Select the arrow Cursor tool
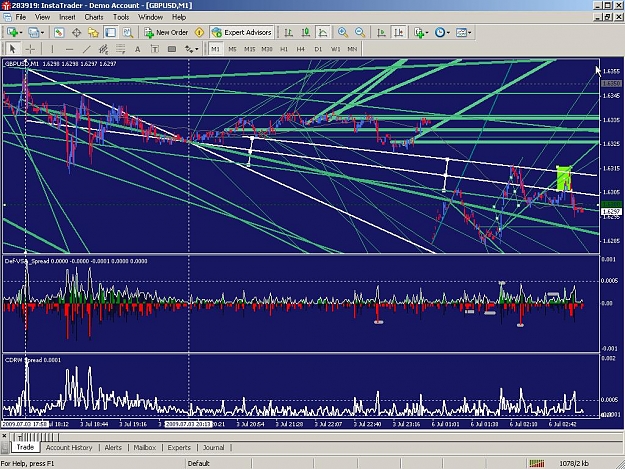Image resolution: width=625 pixels, height=469 pixels. point(12,49)
